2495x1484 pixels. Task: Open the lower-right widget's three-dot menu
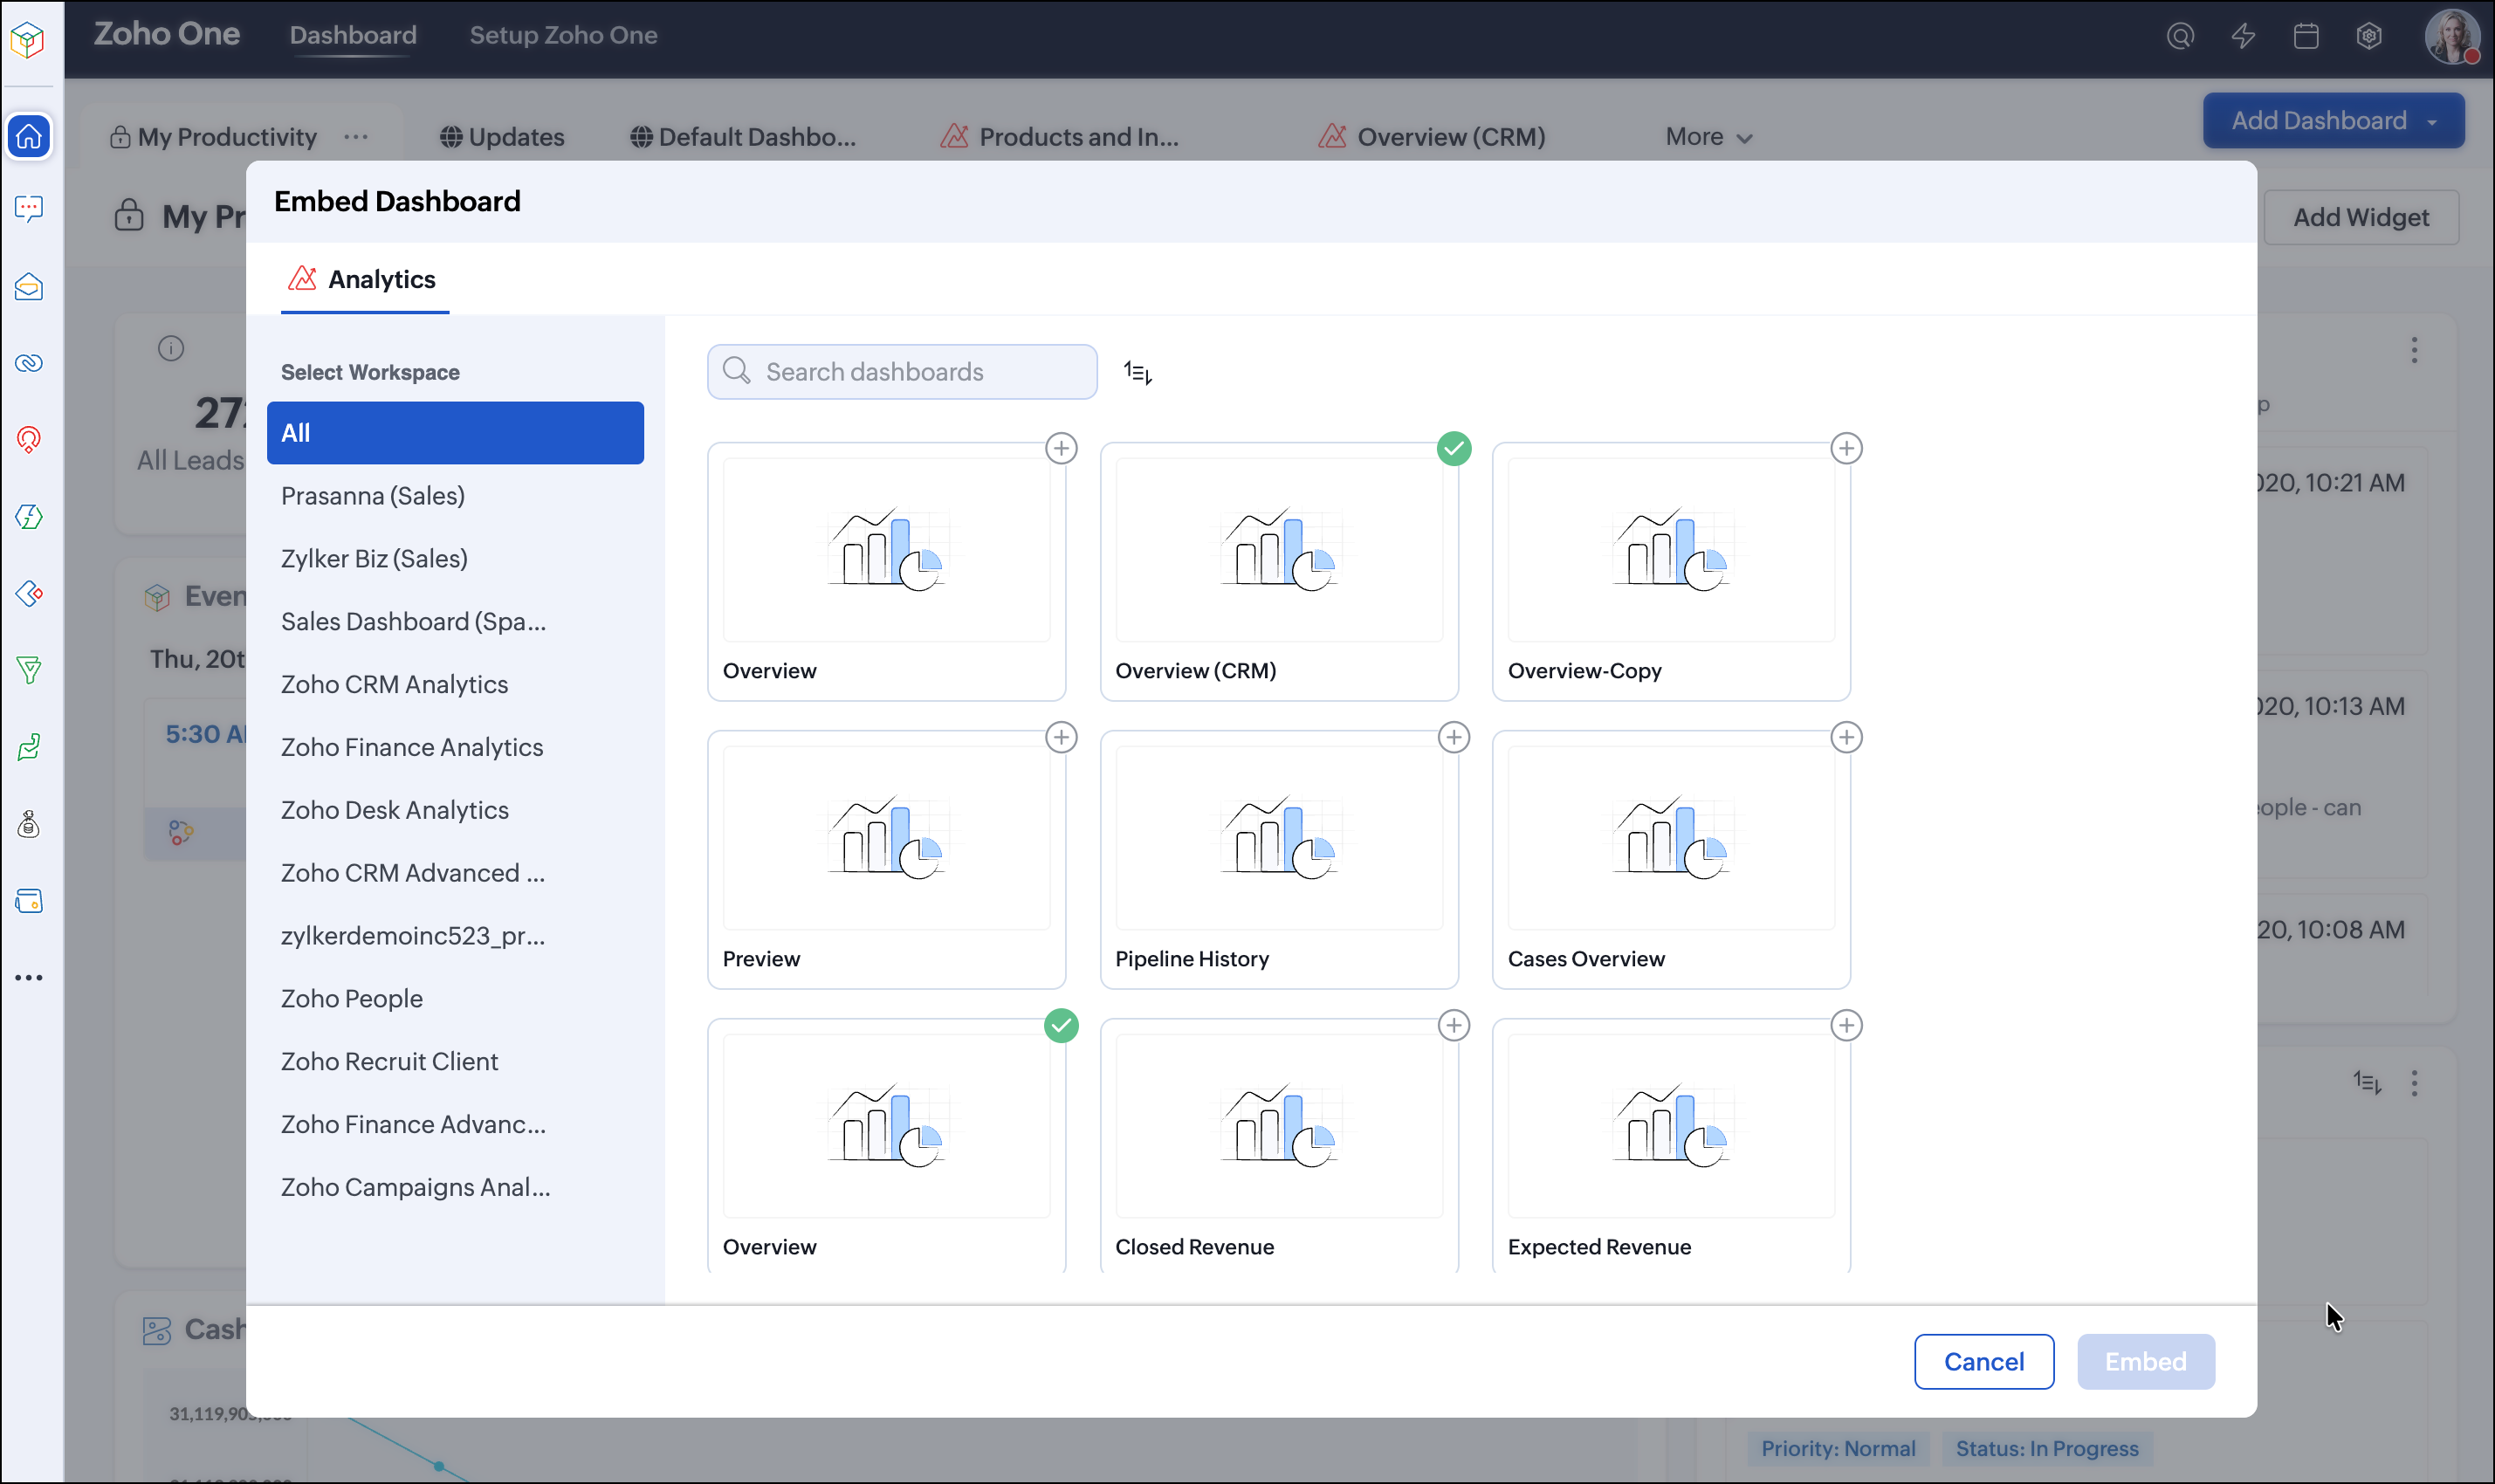click(2414, 1083)
